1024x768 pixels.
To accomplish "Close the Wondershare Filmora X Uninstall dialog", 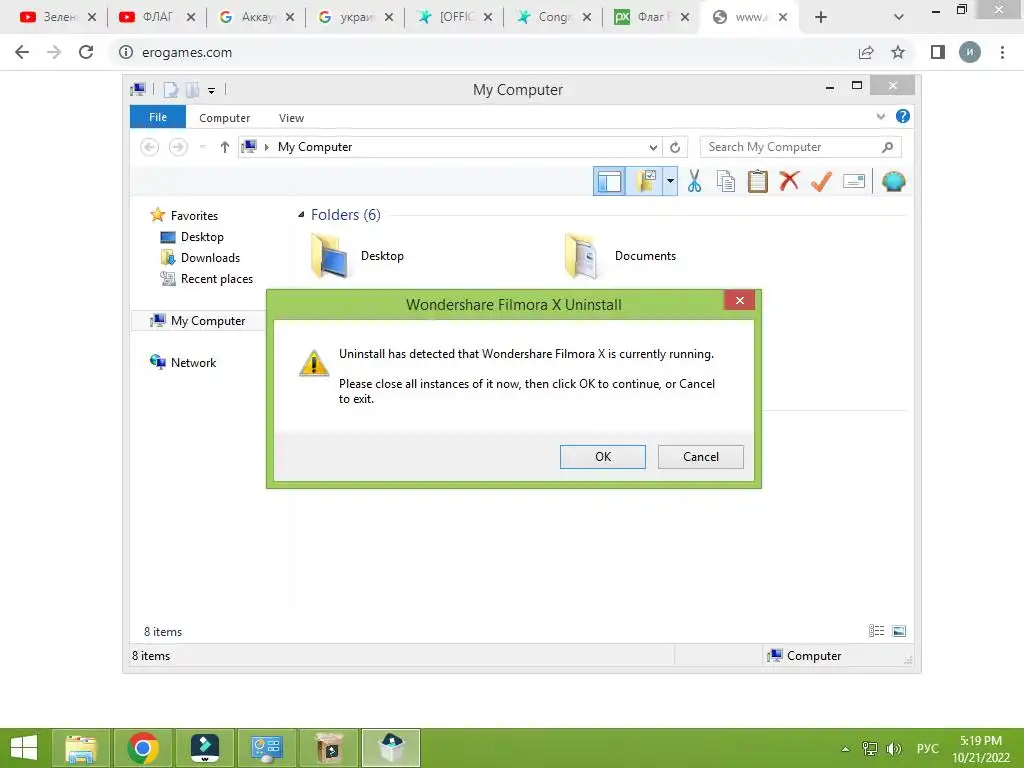I will point(739,300).
